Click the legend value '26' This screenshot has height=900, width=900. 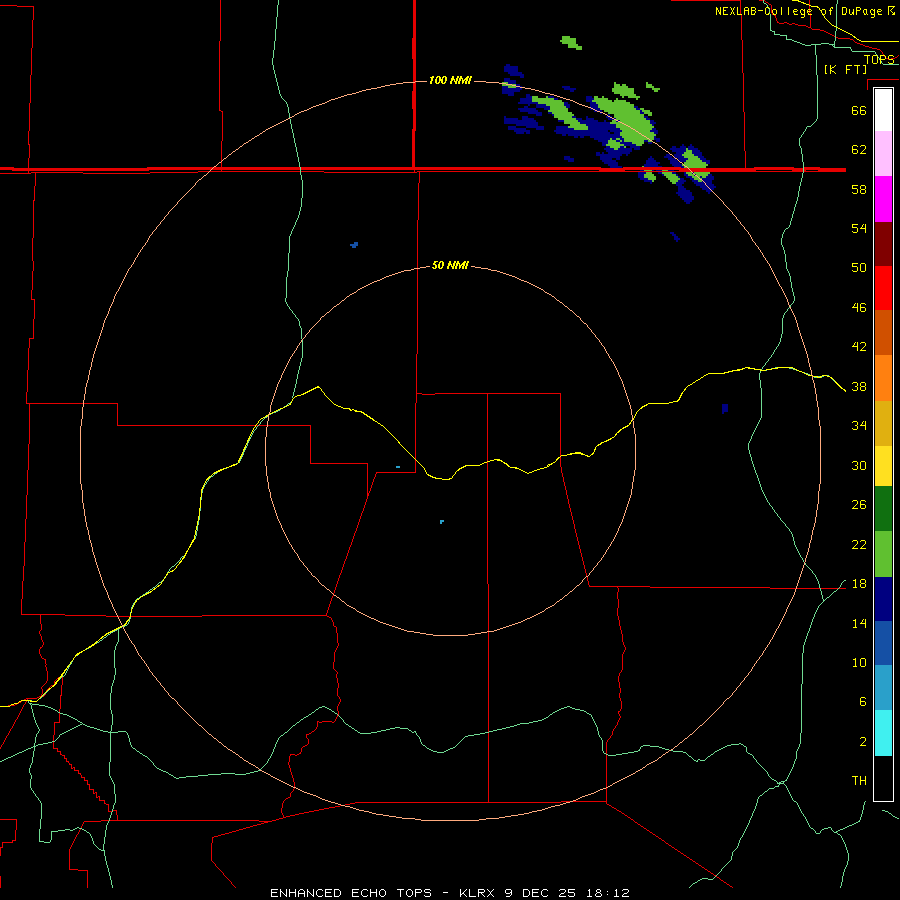(859, 505)
